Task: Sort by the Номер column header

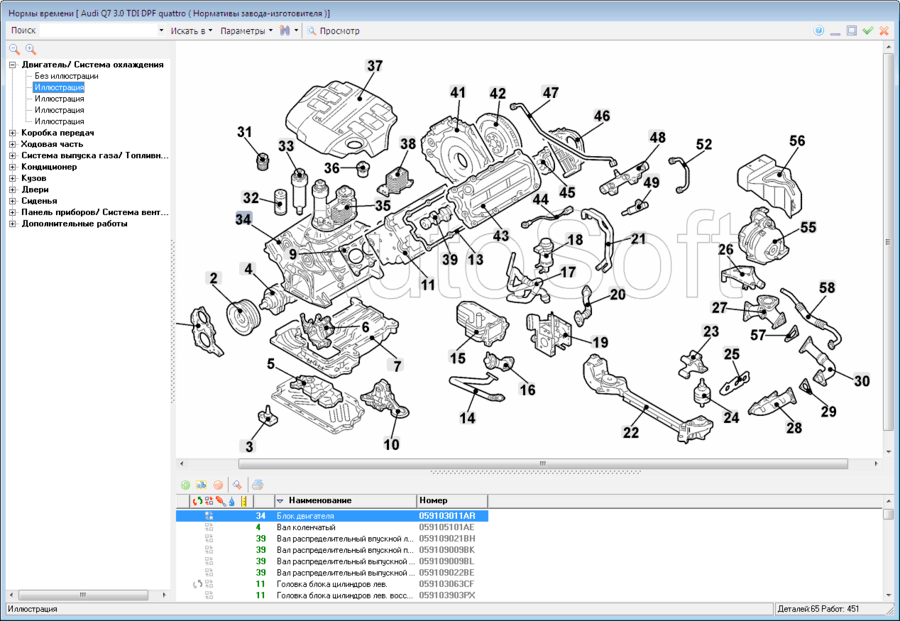Action: (452, 500)
